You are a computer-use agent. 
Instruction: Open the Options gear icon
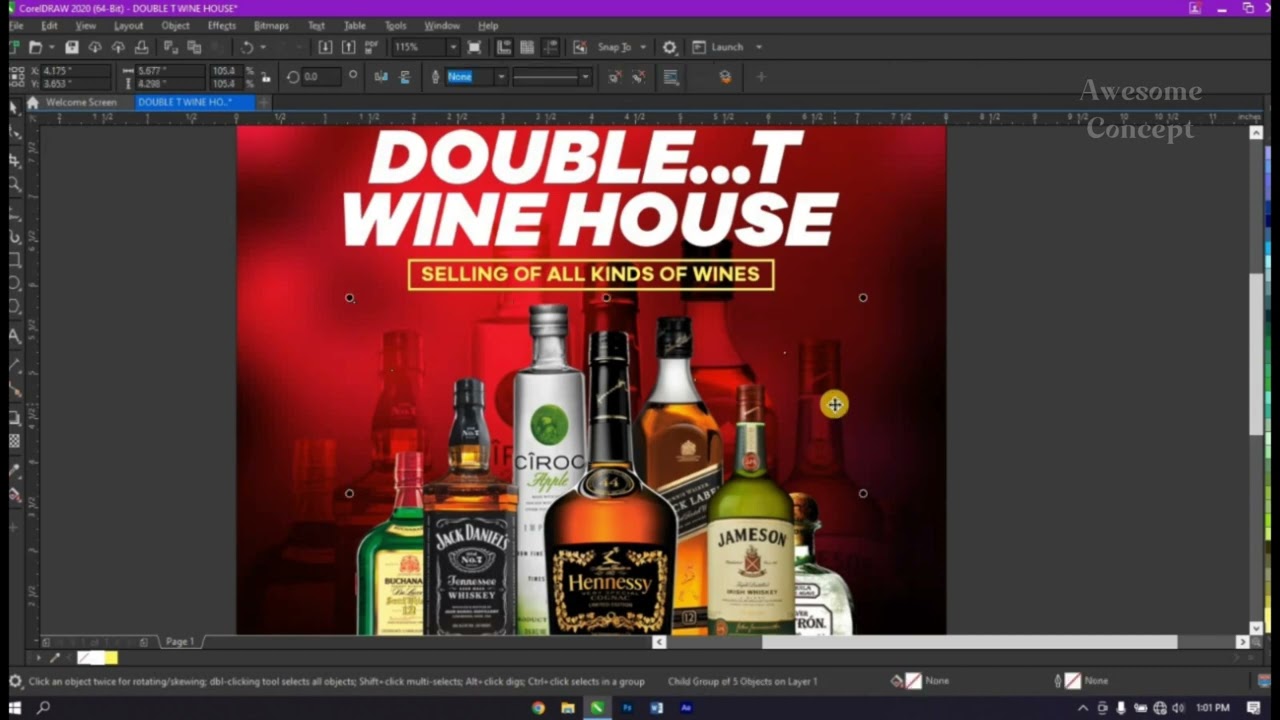pyautogui.click(x=669, y=47)
